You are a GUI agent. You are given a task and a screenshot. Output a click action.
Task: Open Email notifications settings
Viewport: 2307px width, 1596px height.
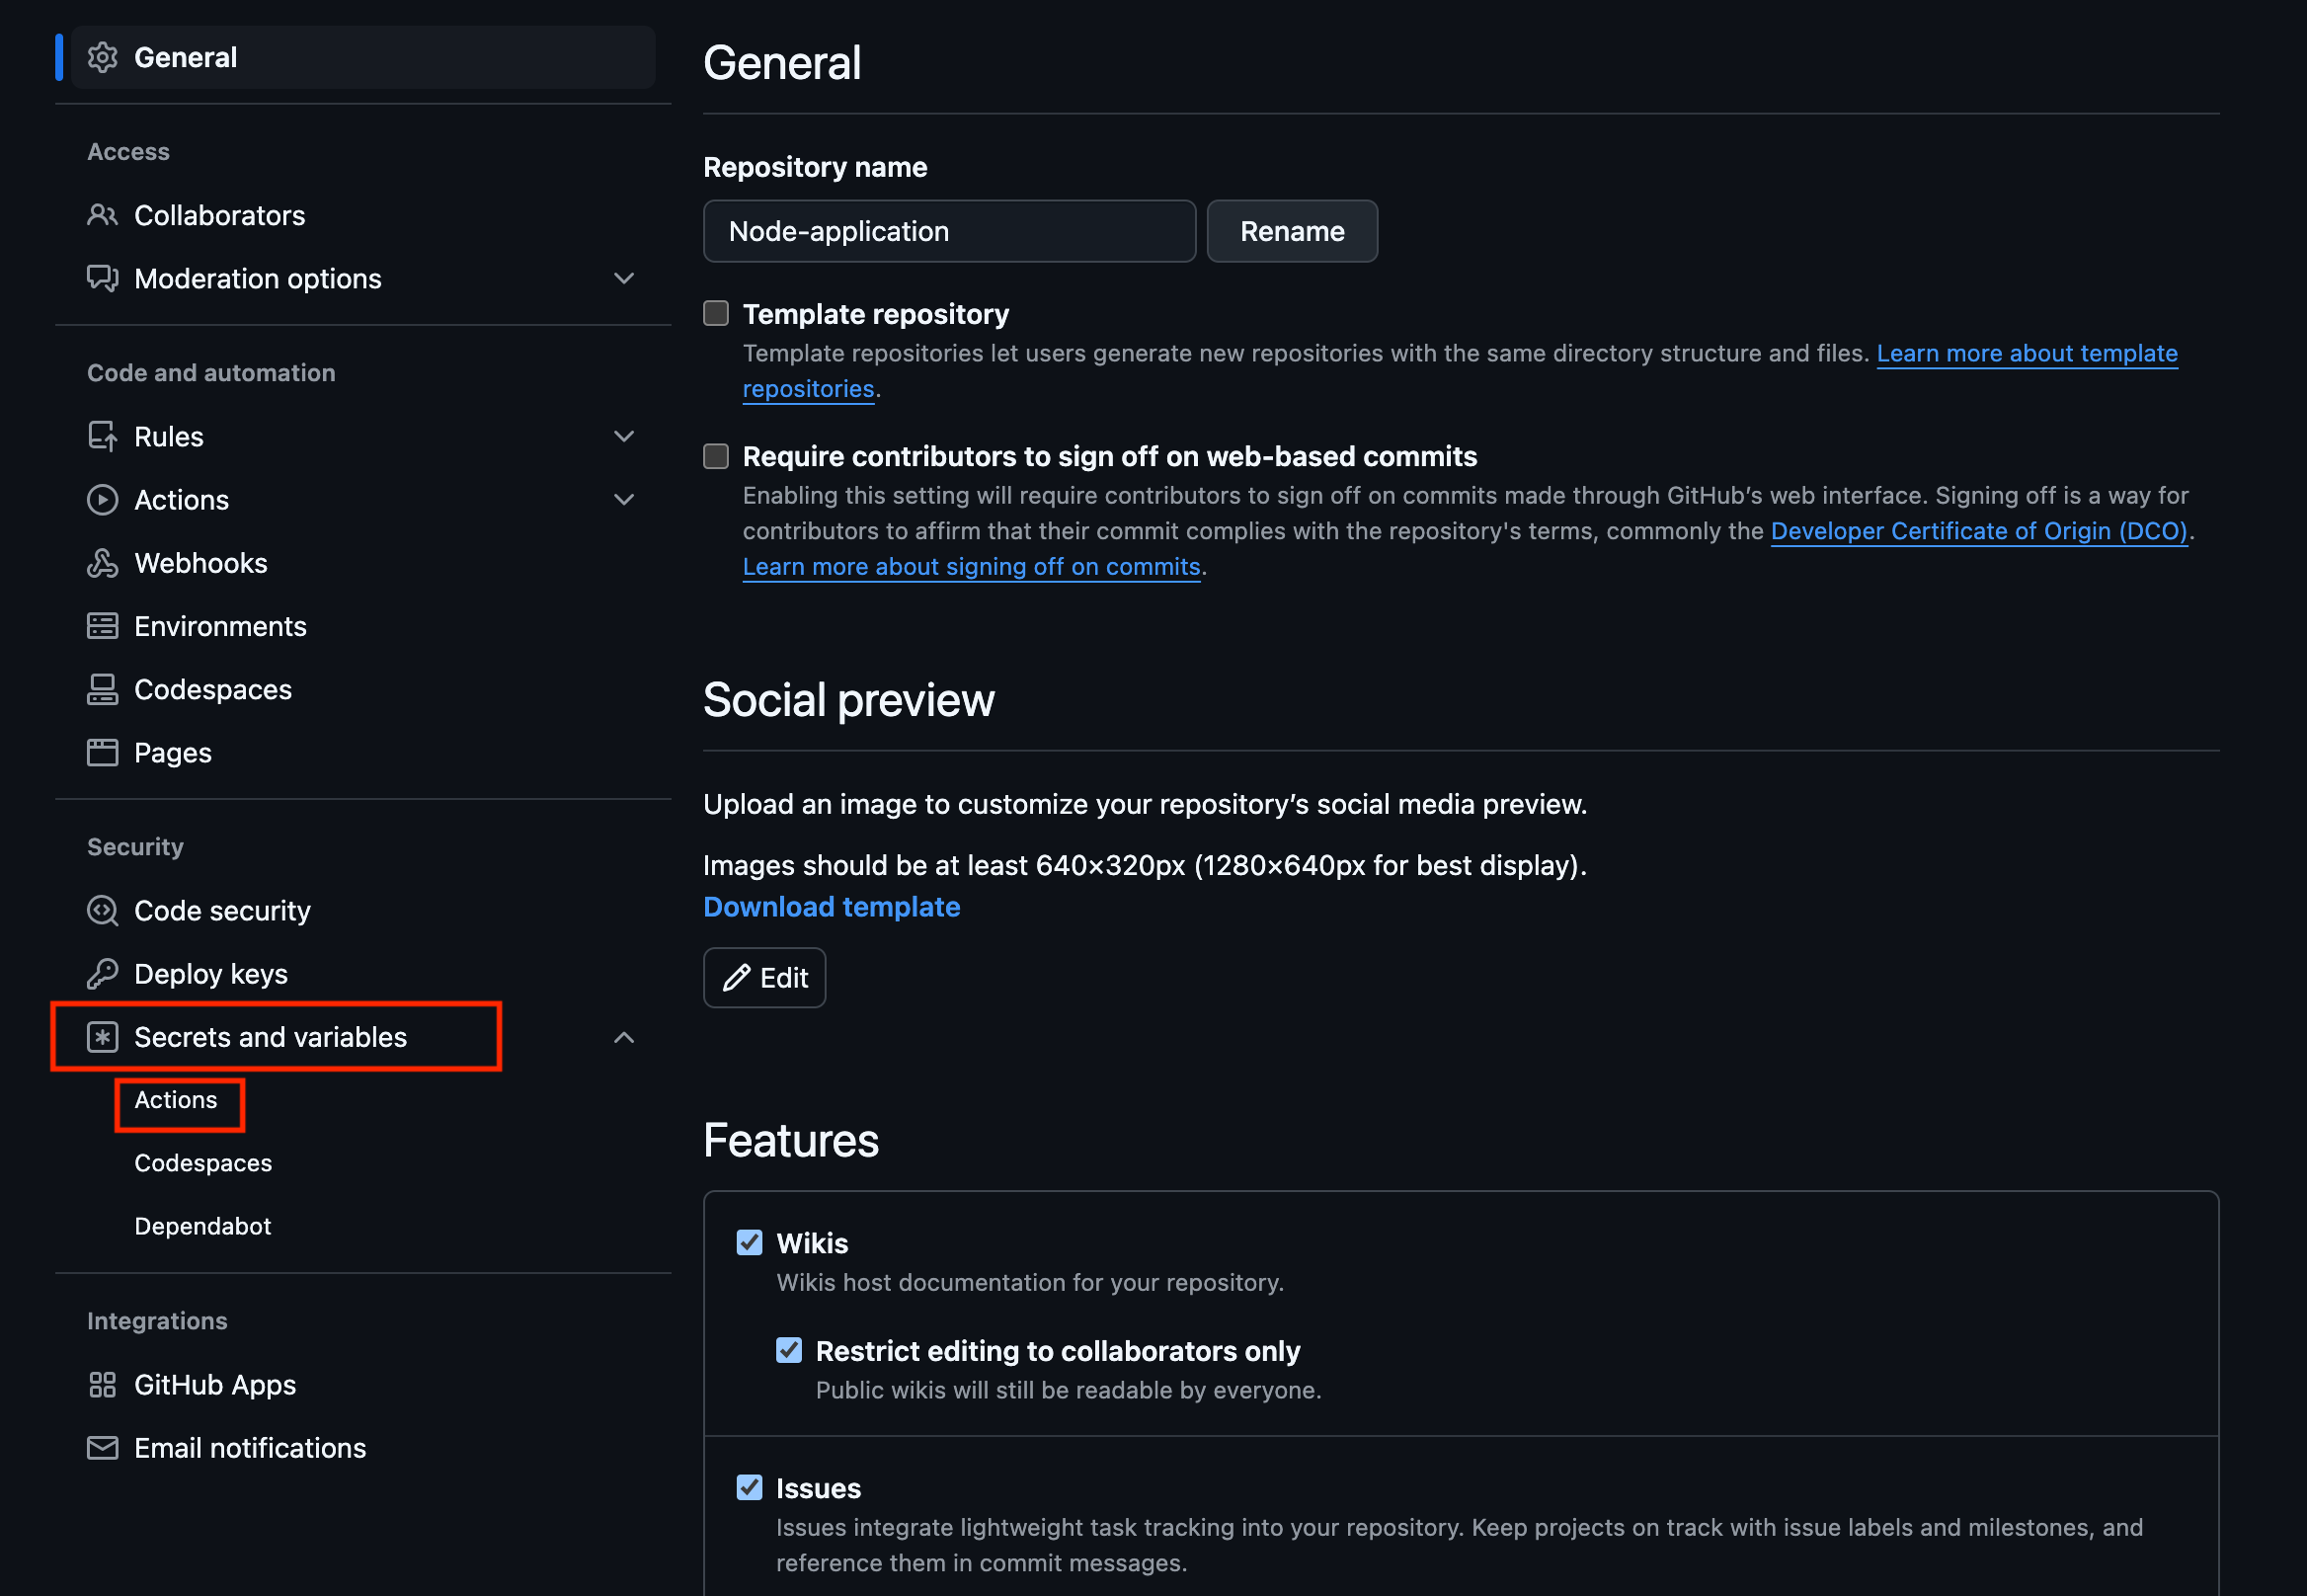pos(363,1447)
